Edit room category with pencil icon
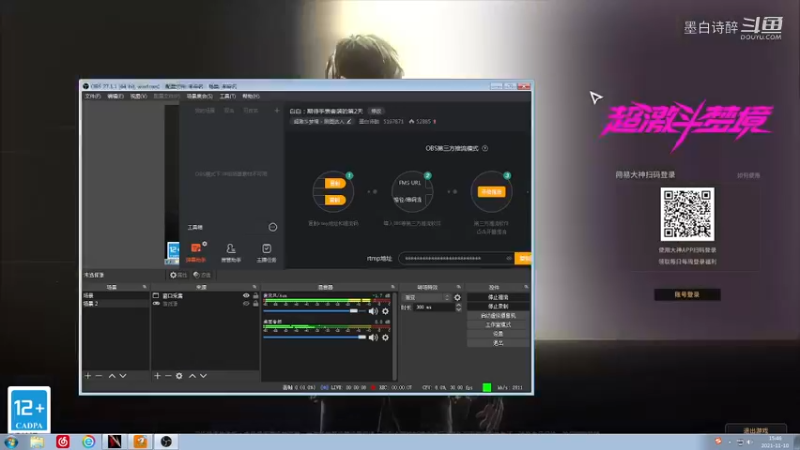 click(x=349, y=121)
